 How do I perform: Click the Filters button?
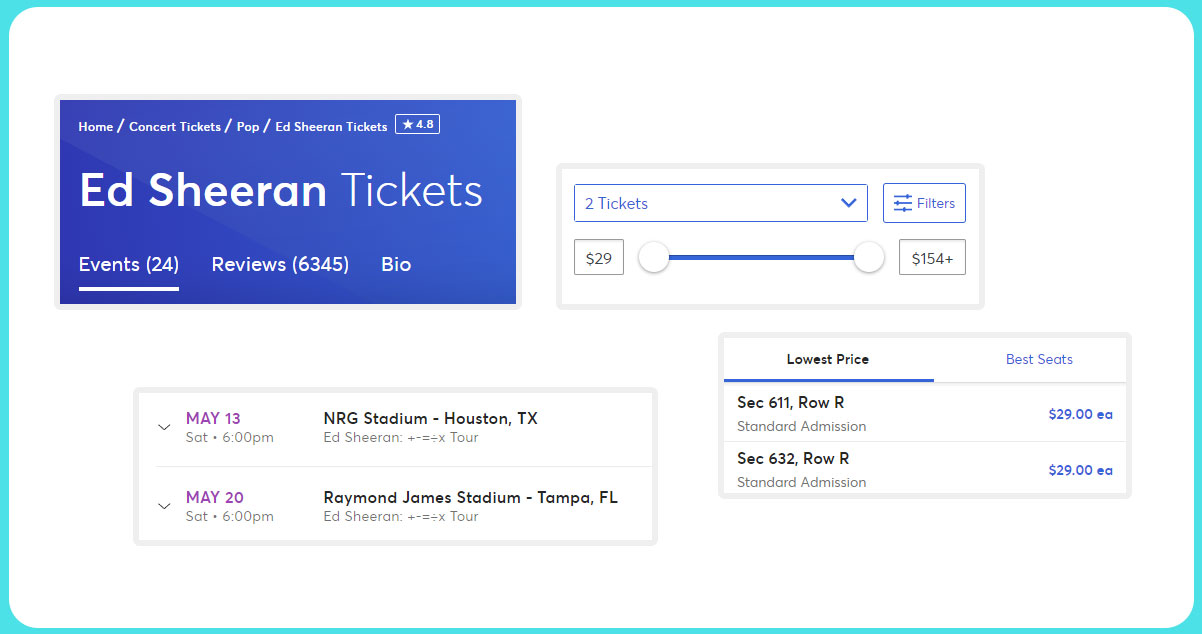(x=924, y=203)
